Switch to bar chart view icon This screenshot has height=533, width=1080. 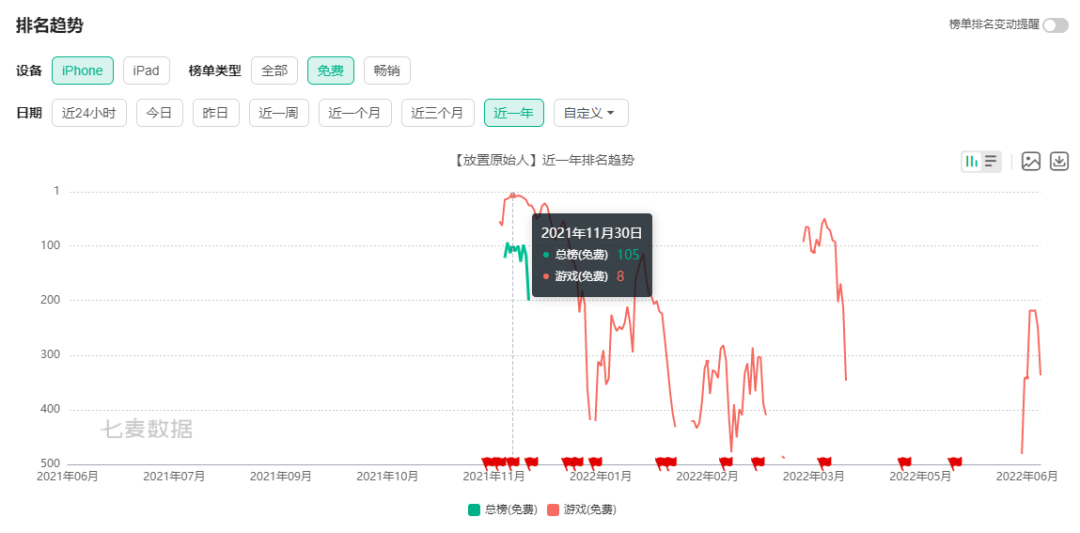click(x=972, y=161)
